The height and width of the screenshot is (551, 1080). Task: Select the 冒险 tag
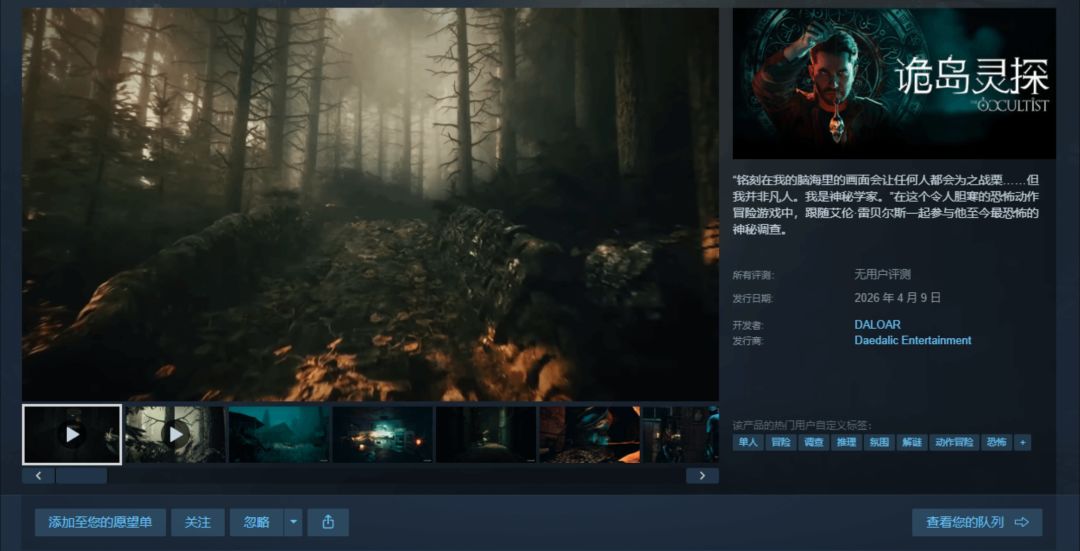(x=781, y=442)
